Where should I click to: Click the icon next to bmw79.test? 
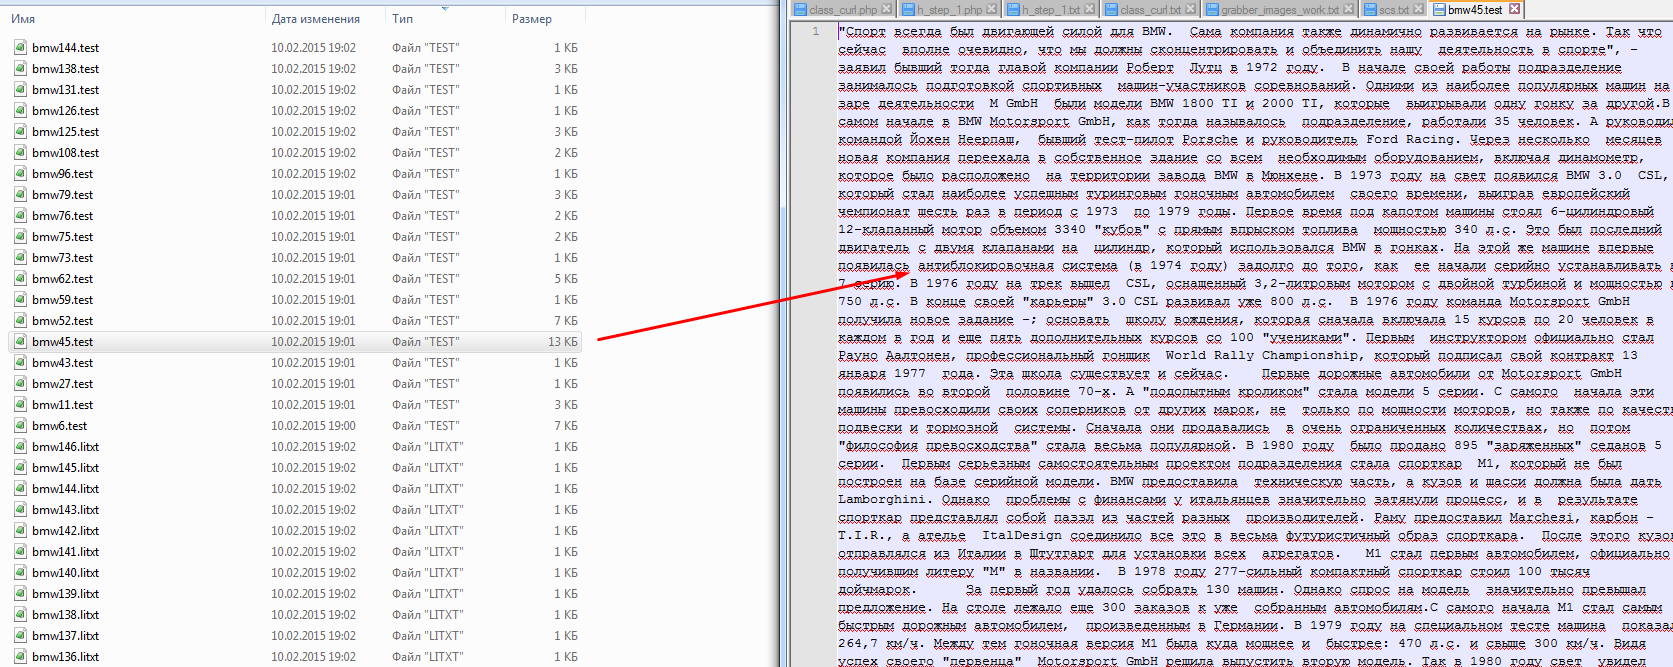pos(20,194)
